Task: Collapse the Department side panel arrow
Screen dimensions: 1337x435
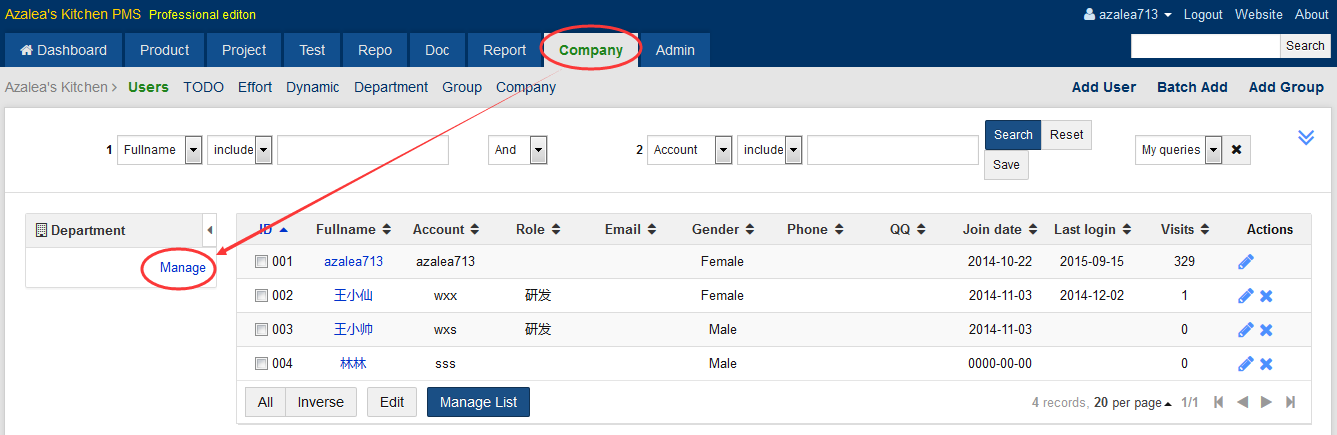Action: click(209, 230)
